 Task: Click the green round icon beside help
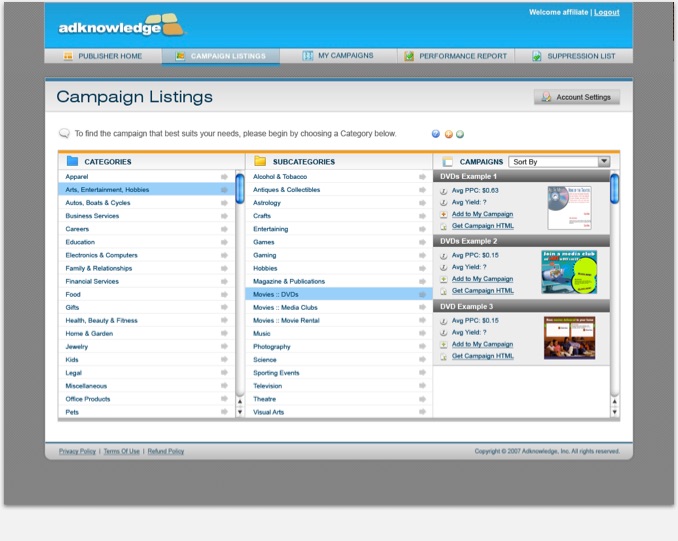(x=460, y=134)
